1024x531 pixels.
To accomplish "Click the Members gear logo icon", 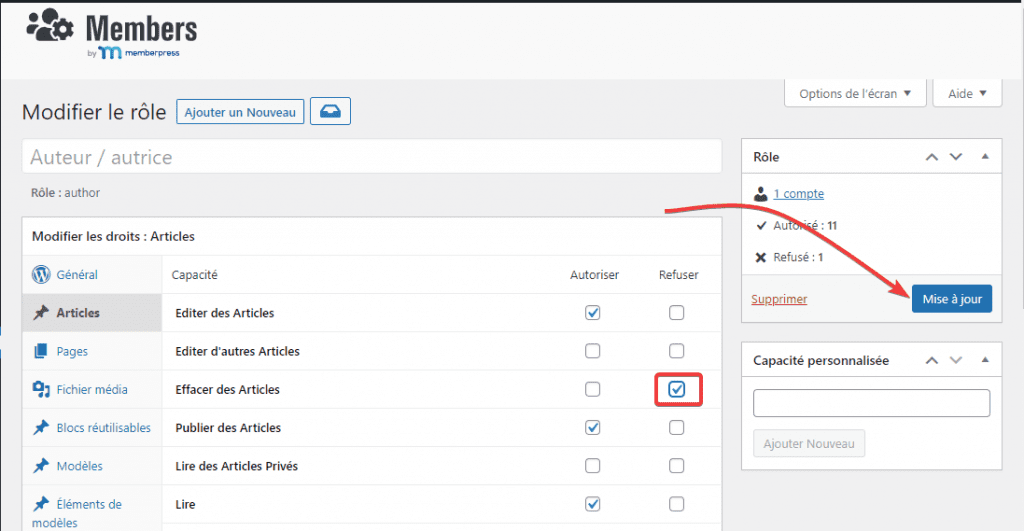I will (x=50, y=26).
